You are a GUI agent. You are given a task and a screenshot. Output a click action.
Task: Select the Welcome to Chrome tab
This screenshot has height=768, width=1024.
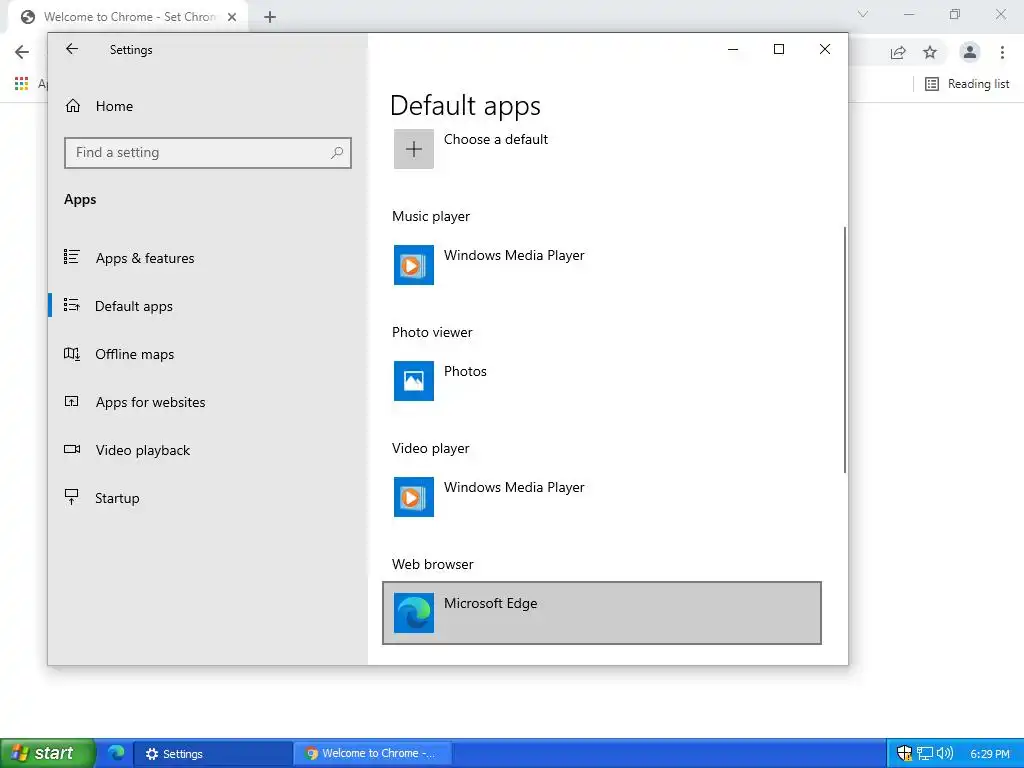(x=129, y=17)
